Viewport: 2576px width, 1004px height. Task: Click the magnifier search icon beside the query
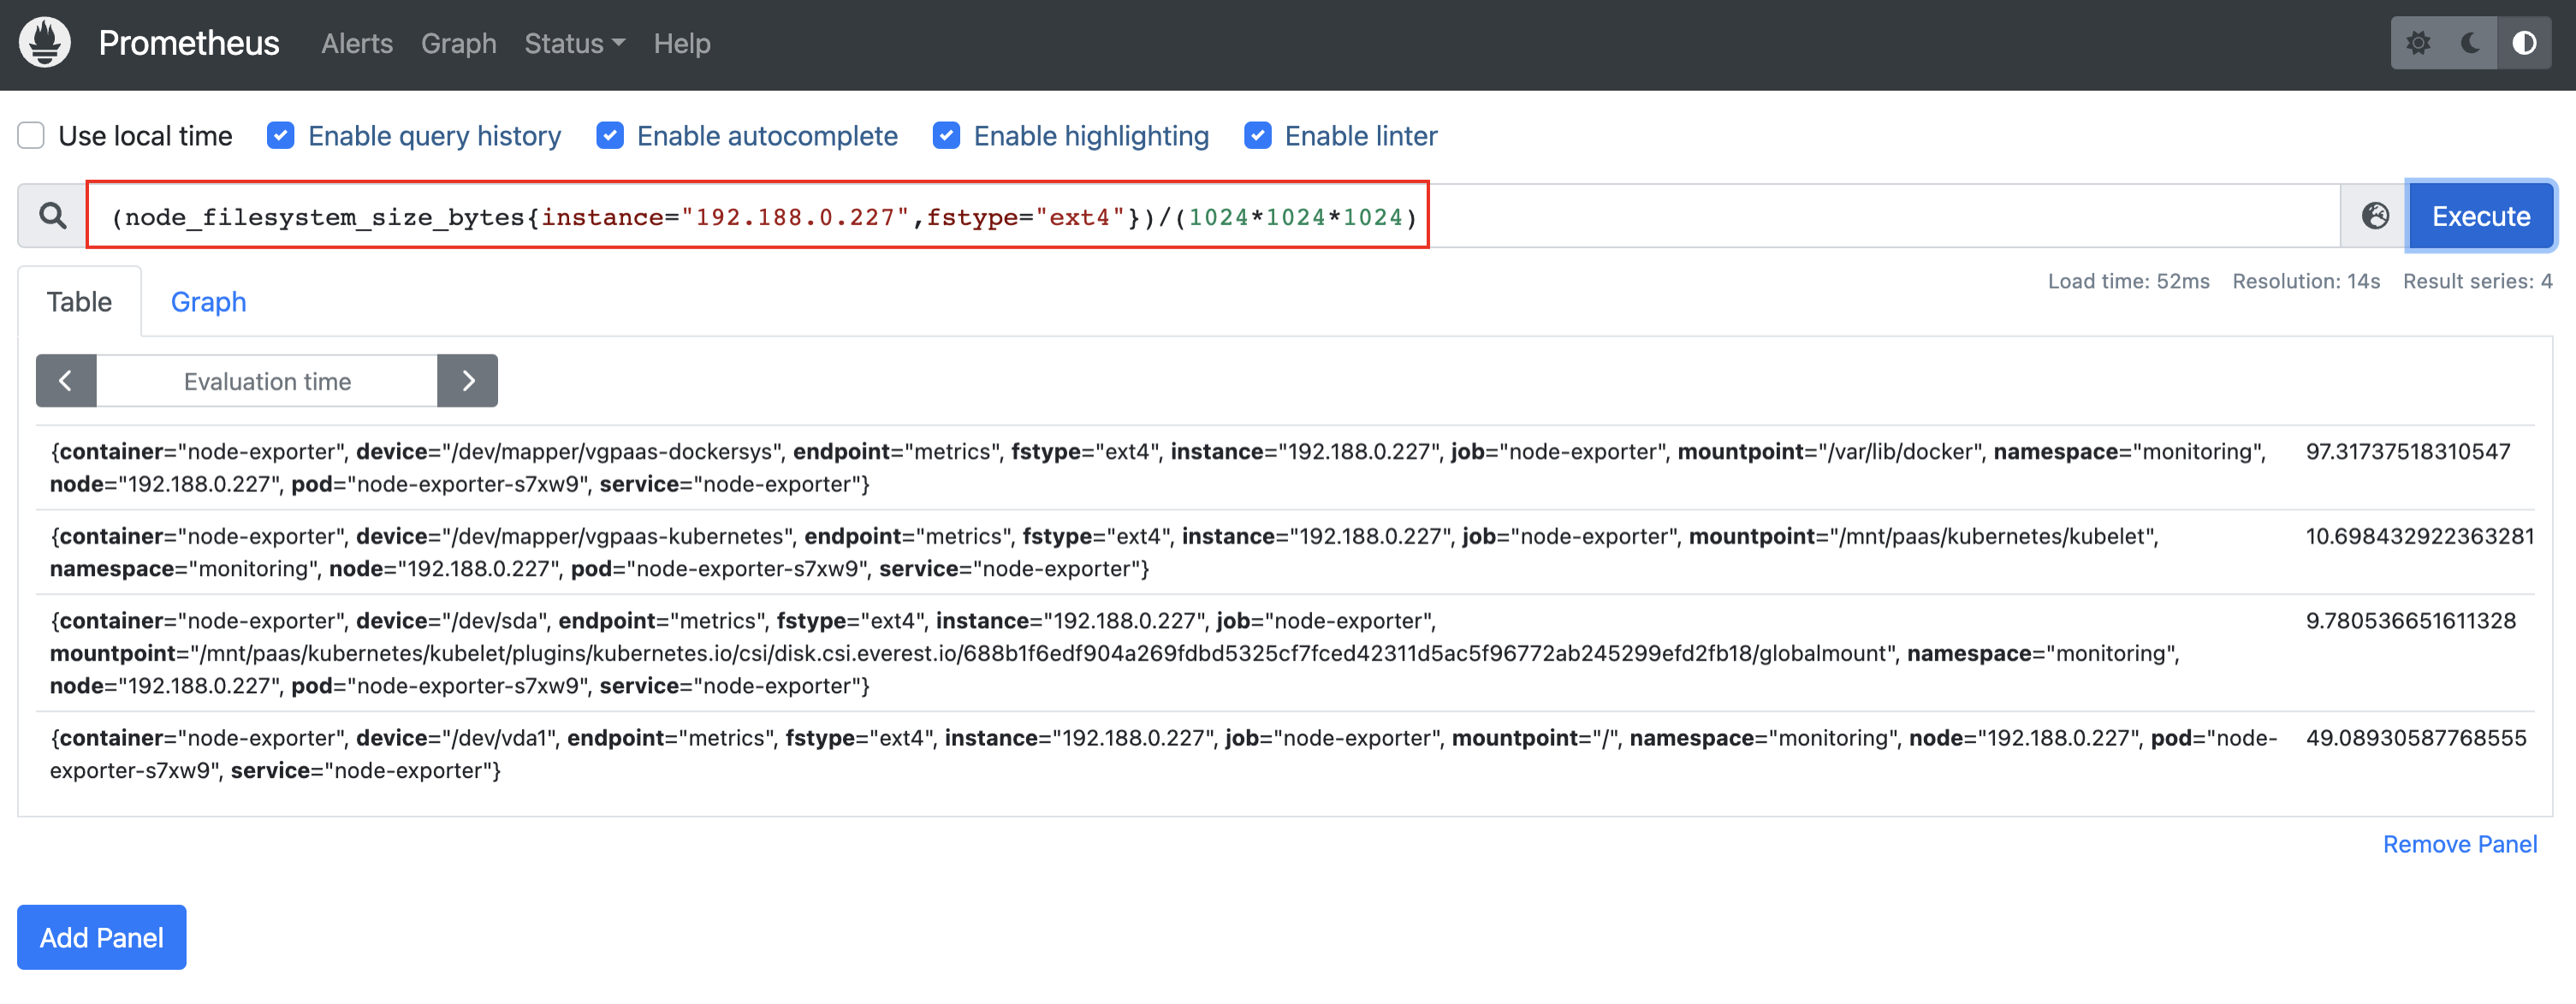coord(52,216)
